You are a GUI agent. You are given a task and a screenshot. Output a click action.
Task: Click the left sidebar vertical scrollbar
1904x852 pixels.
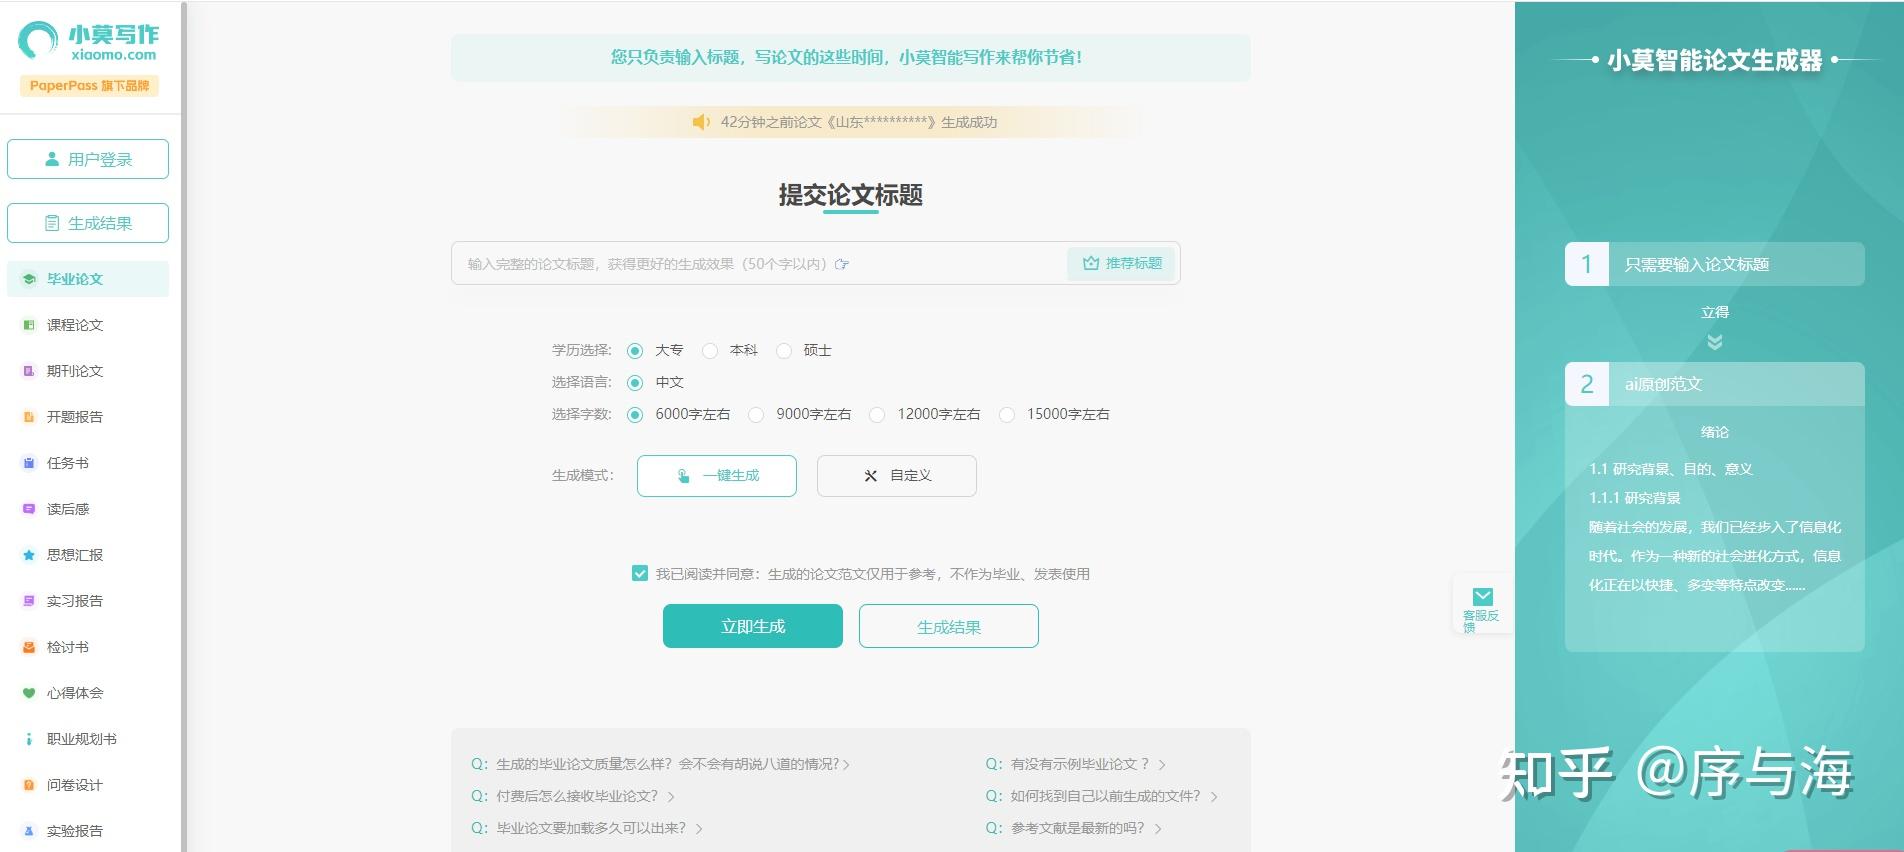click(184, 426)
